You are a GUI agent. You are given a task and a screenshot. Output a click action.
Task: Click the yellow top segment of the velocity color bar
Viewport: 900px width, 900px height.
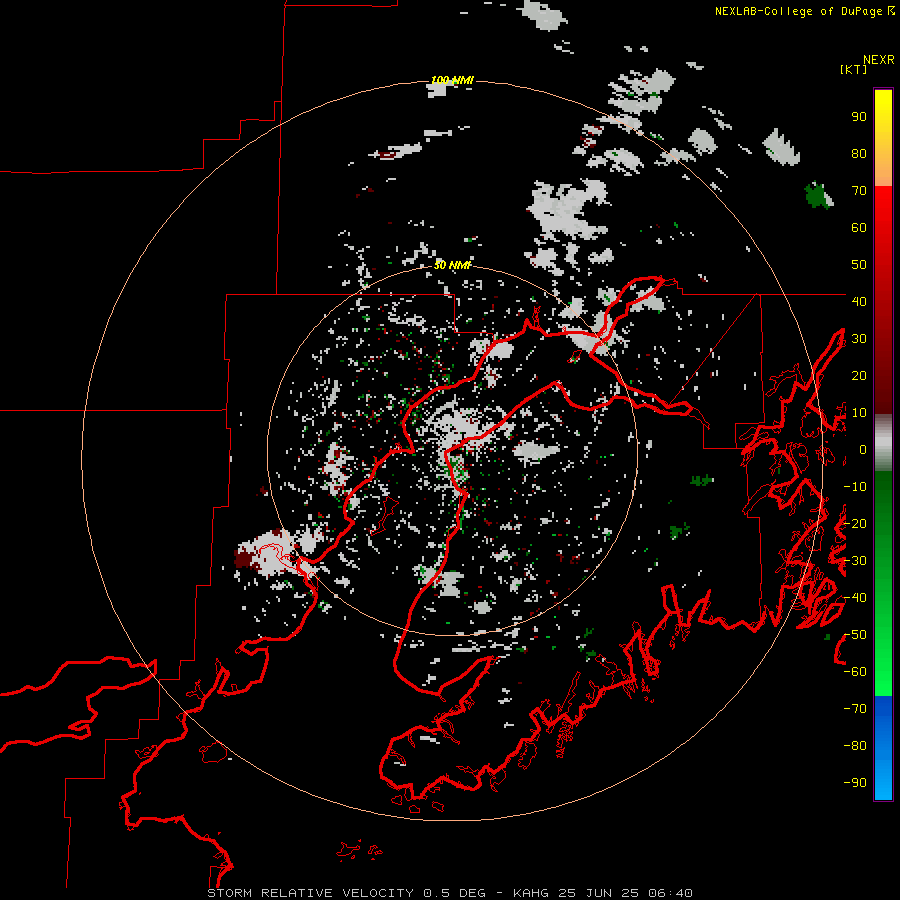(883, 138)
